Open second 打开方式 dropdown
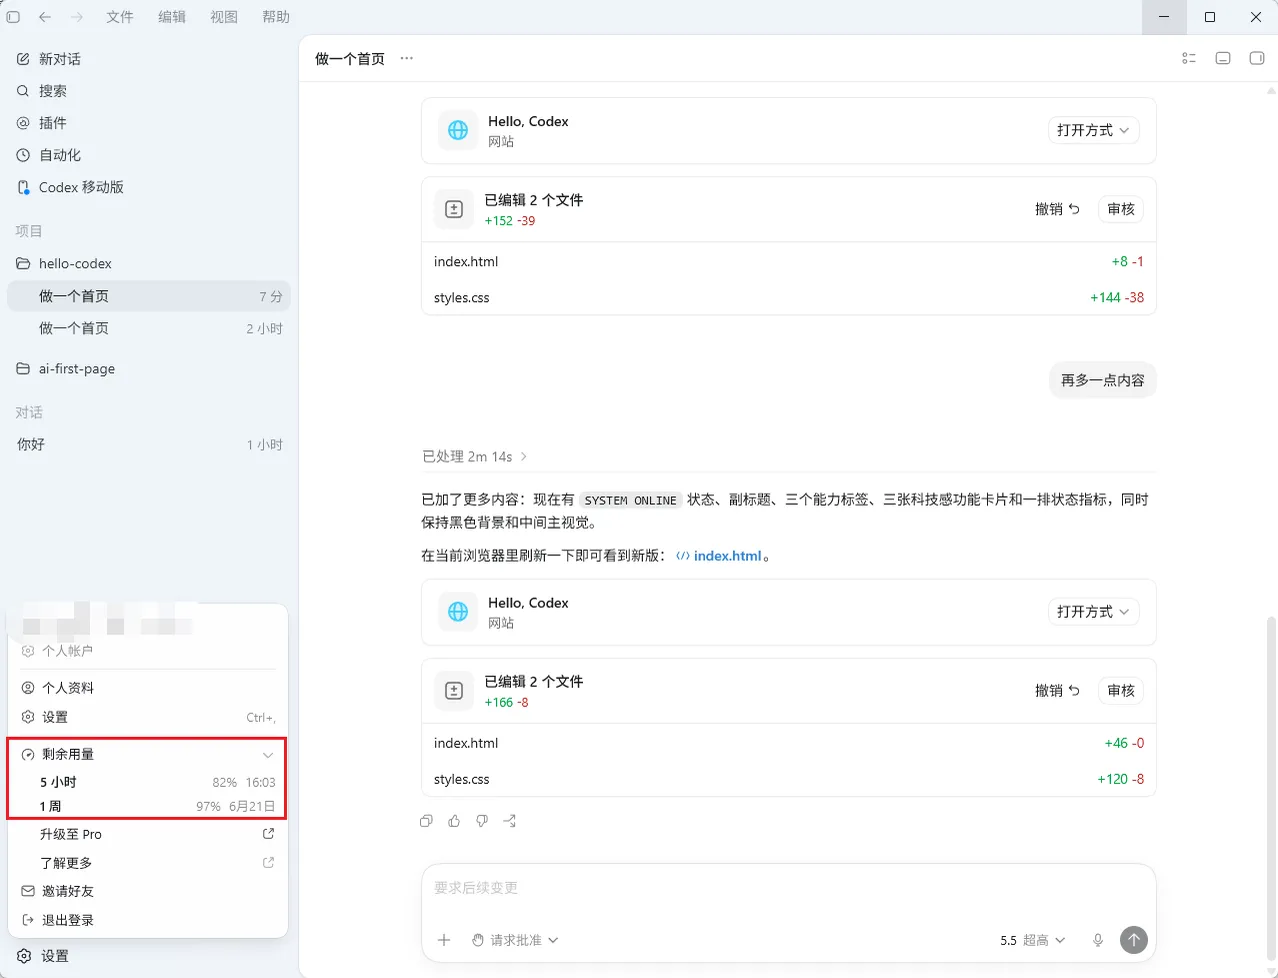This screenshot has width=1278, height=978. (x=1093, y=611)
